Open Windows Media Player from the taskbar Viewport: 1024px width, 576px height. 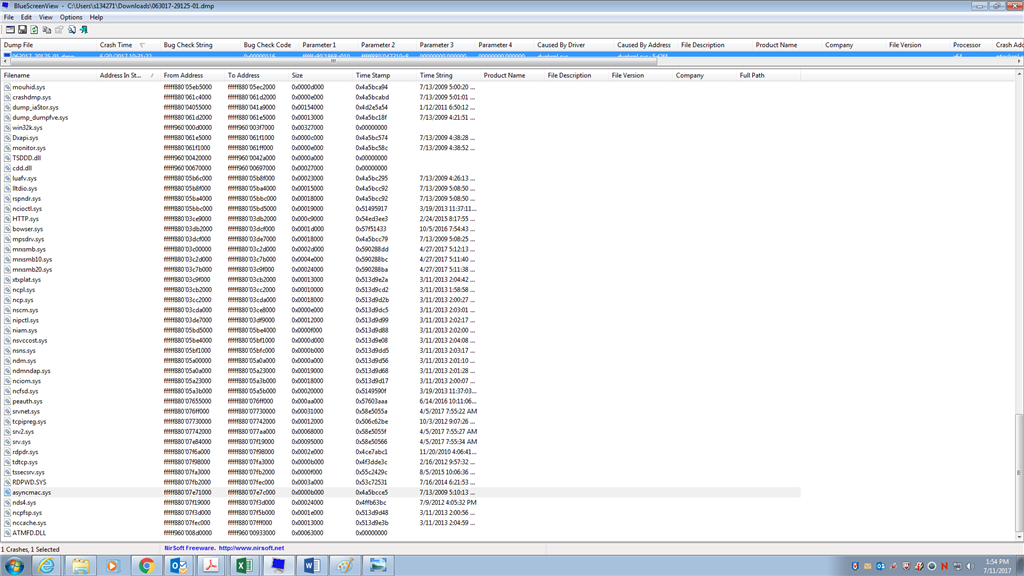113,566
